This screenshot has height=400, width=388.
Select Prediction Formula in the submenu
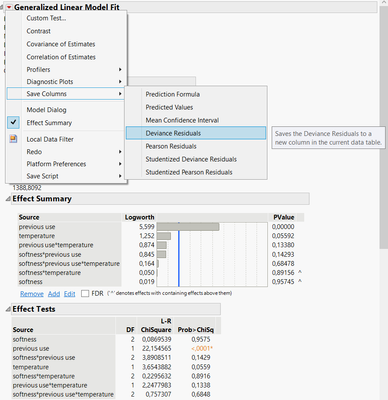click(173, 94)
